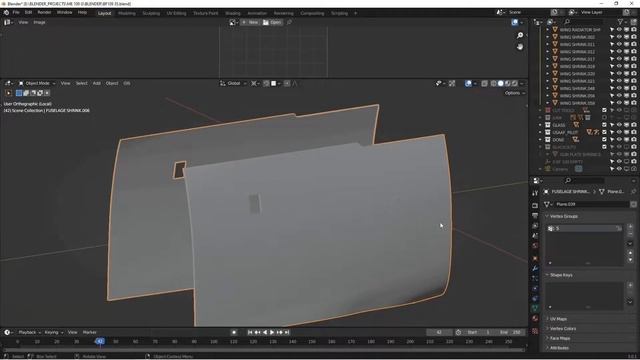Screen dimensions: 640x360
Task: Choose the new-selection mode icon
Action: pyautogui.click(x=19, y=93)
